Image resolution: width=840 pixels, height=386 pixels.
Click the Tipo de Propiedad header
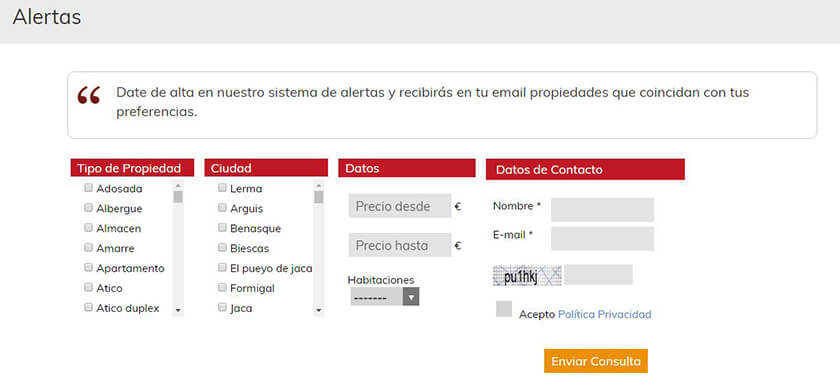(x=132, y=168)
